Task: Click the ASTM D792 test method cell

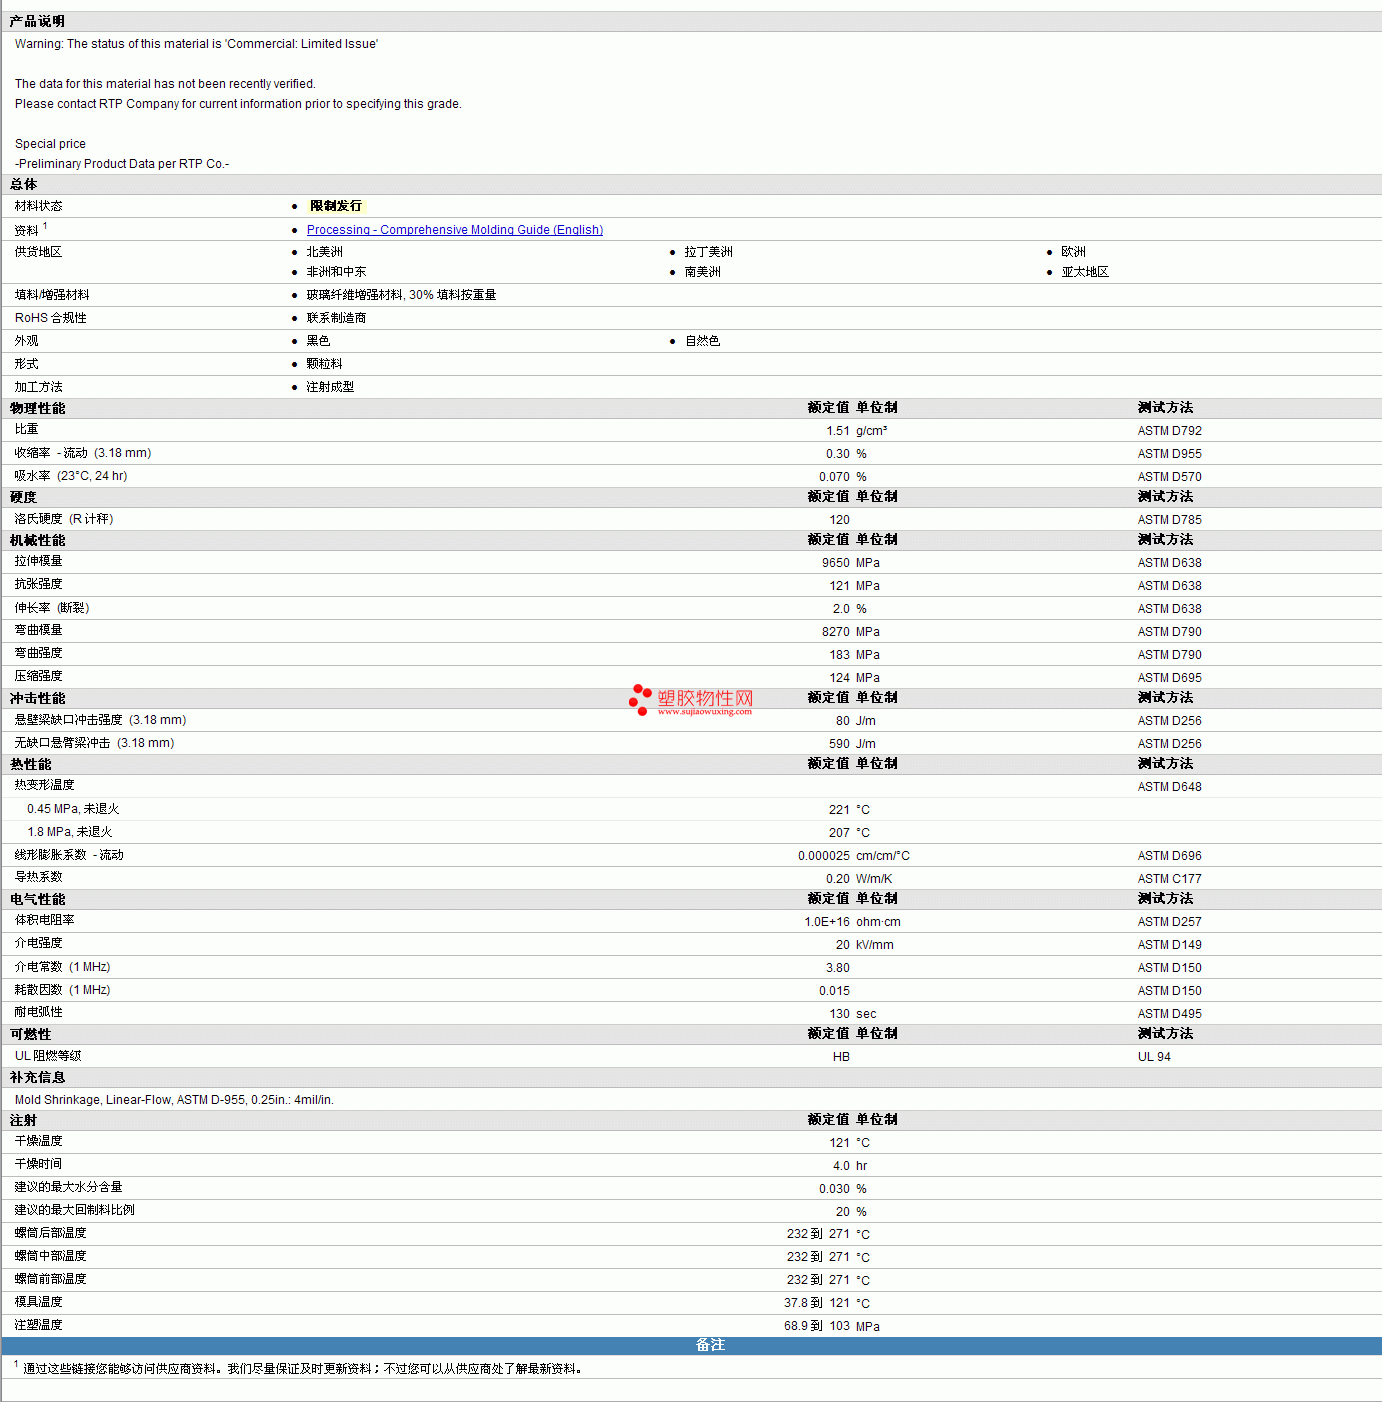Action: (x=1169, y=431)
